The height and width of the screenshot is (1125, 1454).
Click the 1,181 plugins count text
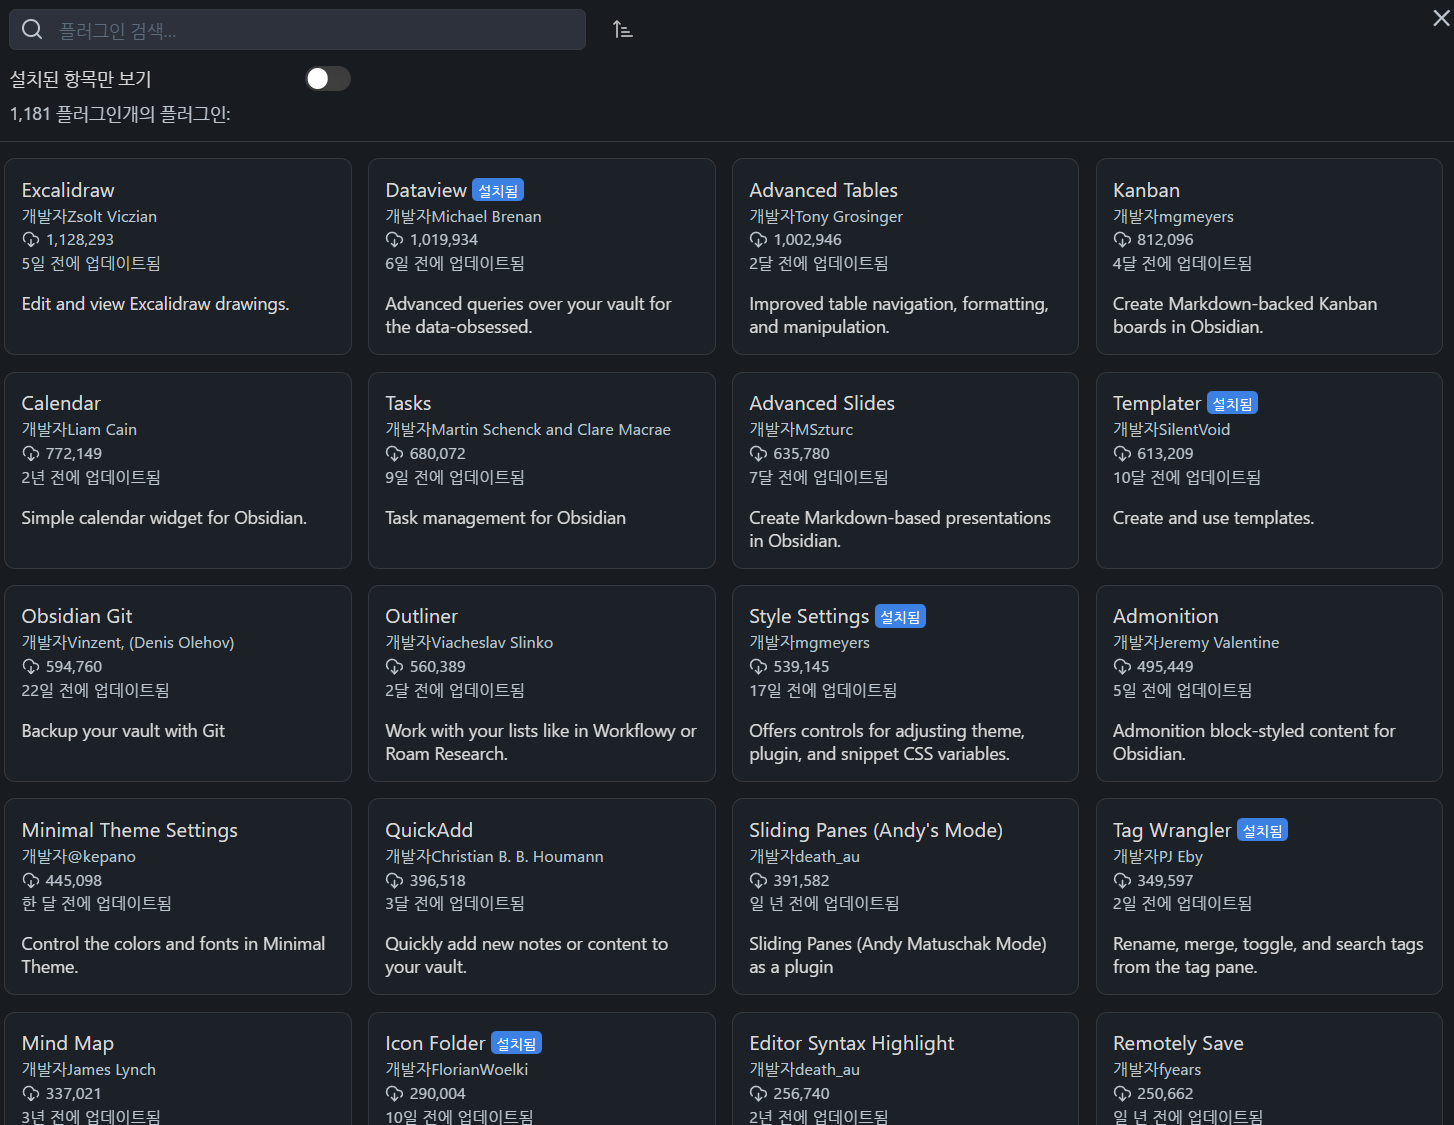(120, 114)
